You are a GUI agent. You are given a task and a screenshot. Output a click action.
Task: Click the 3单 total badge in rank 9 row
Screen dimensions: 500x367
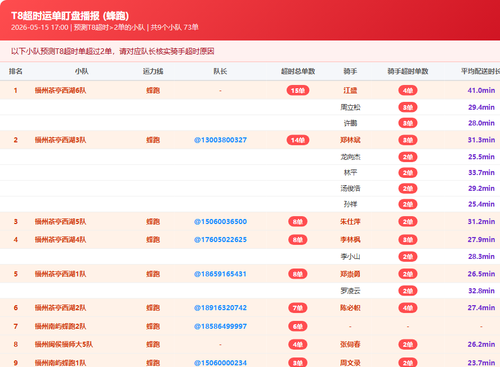pyautogui.click(x=298, y=363)
